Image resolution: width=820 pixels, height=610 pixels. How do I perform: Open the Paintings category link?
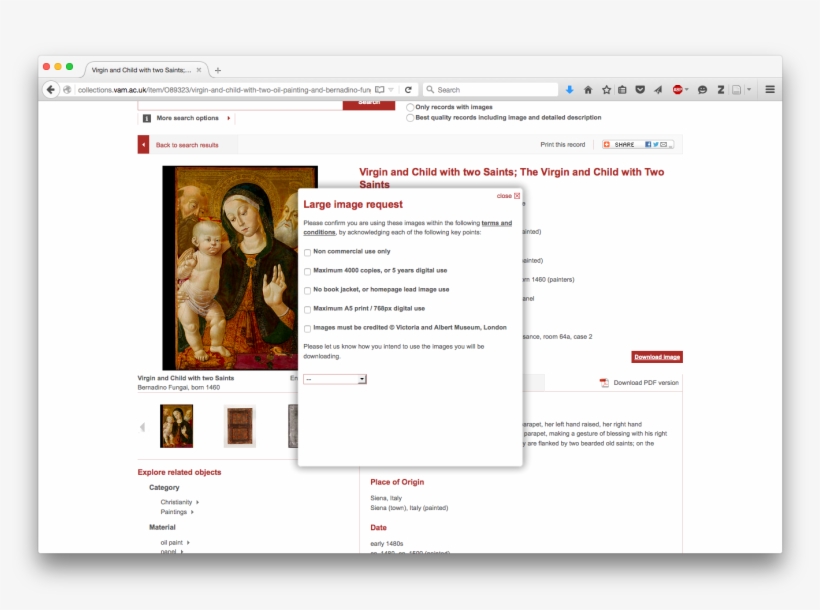174,512
